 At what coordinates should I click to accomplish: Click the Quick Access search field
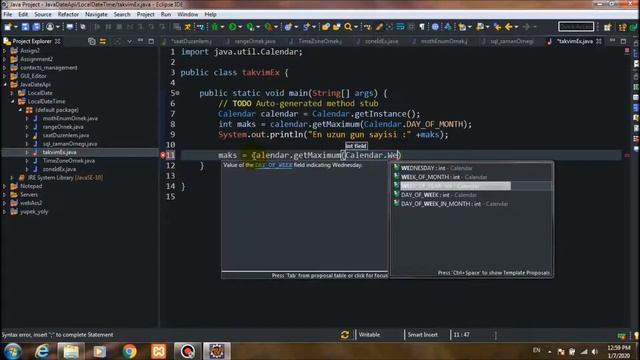[x=576, y=27]
